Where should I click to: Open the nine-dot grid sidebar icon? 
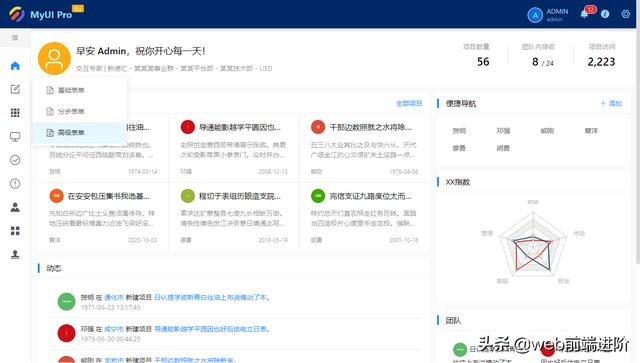point(15,113)
